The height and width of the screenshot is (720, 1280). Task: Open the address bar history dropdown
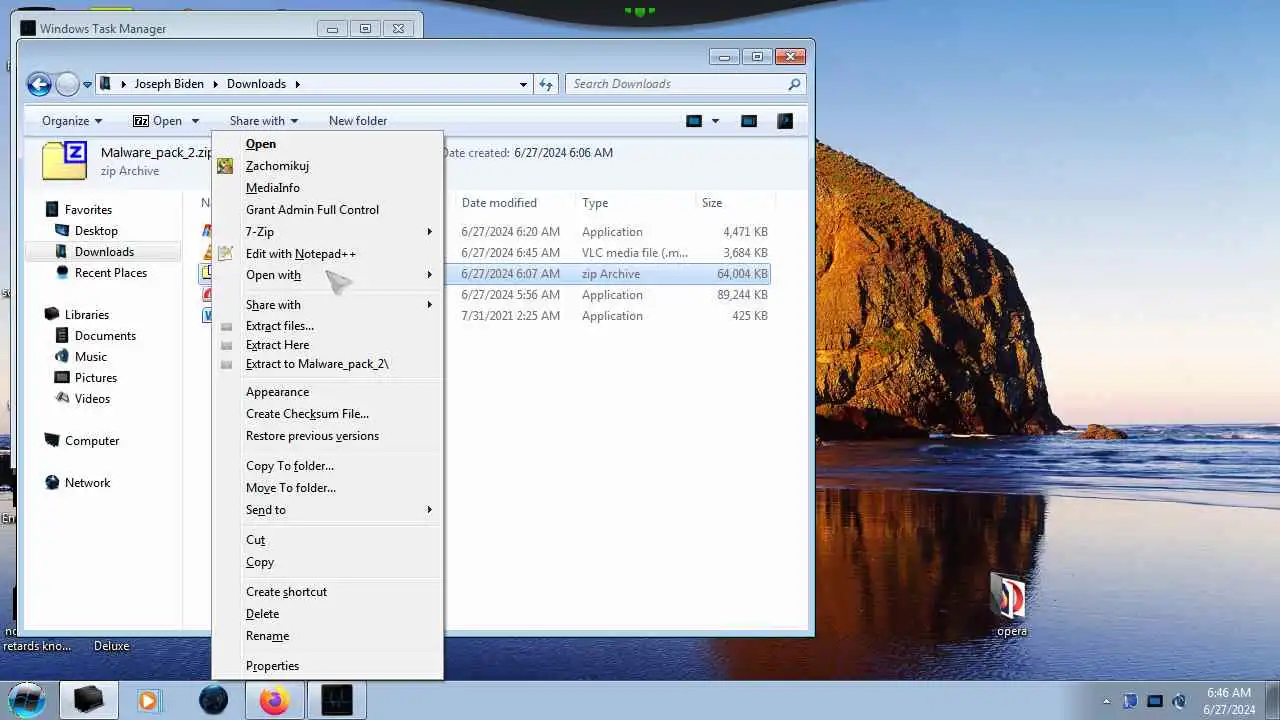523,84
